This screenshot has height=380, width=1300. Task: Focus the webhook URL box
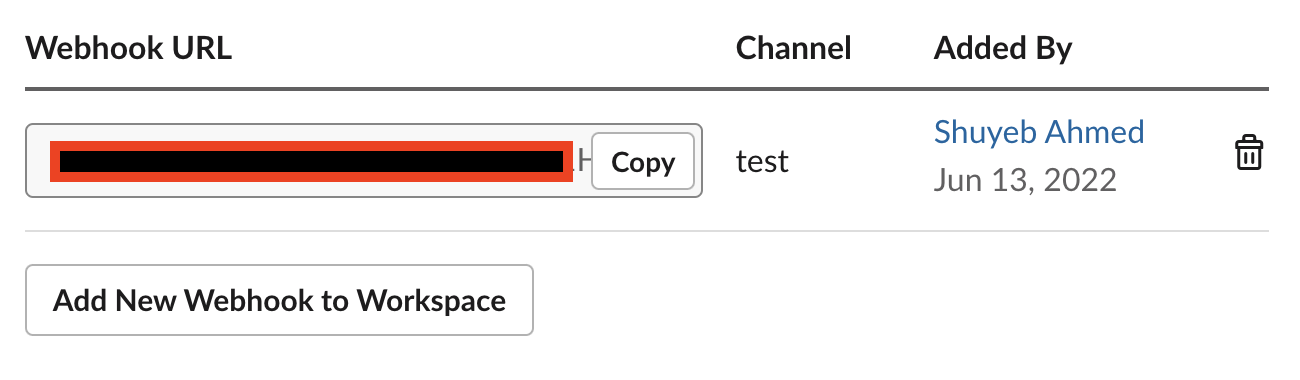click(364, 161)
